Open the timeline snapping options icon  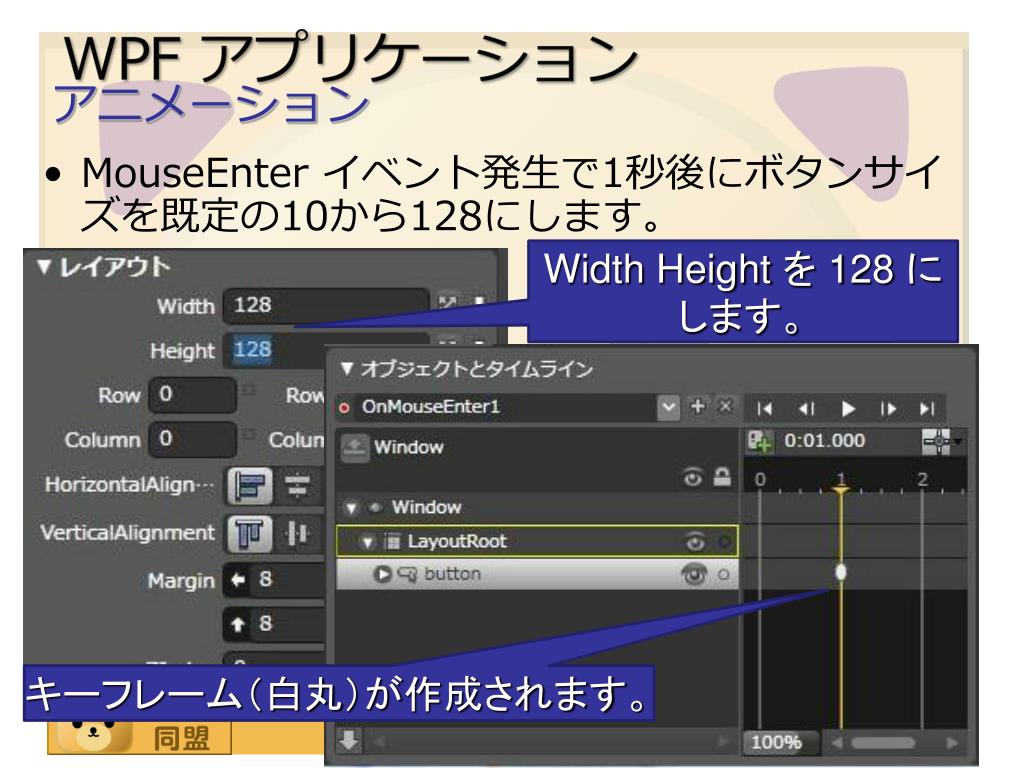(x=938, y=442)
